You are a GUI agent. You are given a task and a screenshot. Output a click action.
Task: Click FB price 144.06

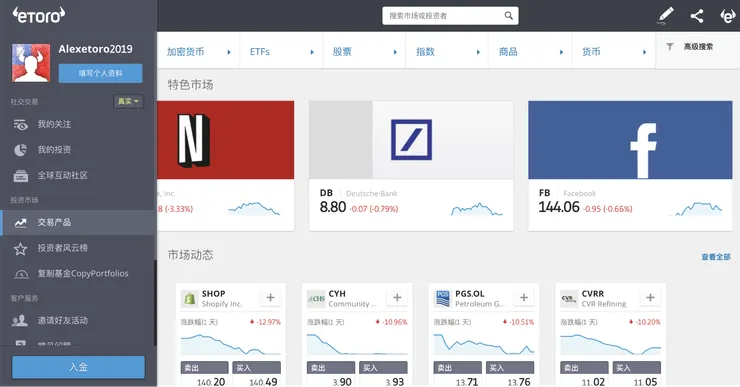coord(559,207)
